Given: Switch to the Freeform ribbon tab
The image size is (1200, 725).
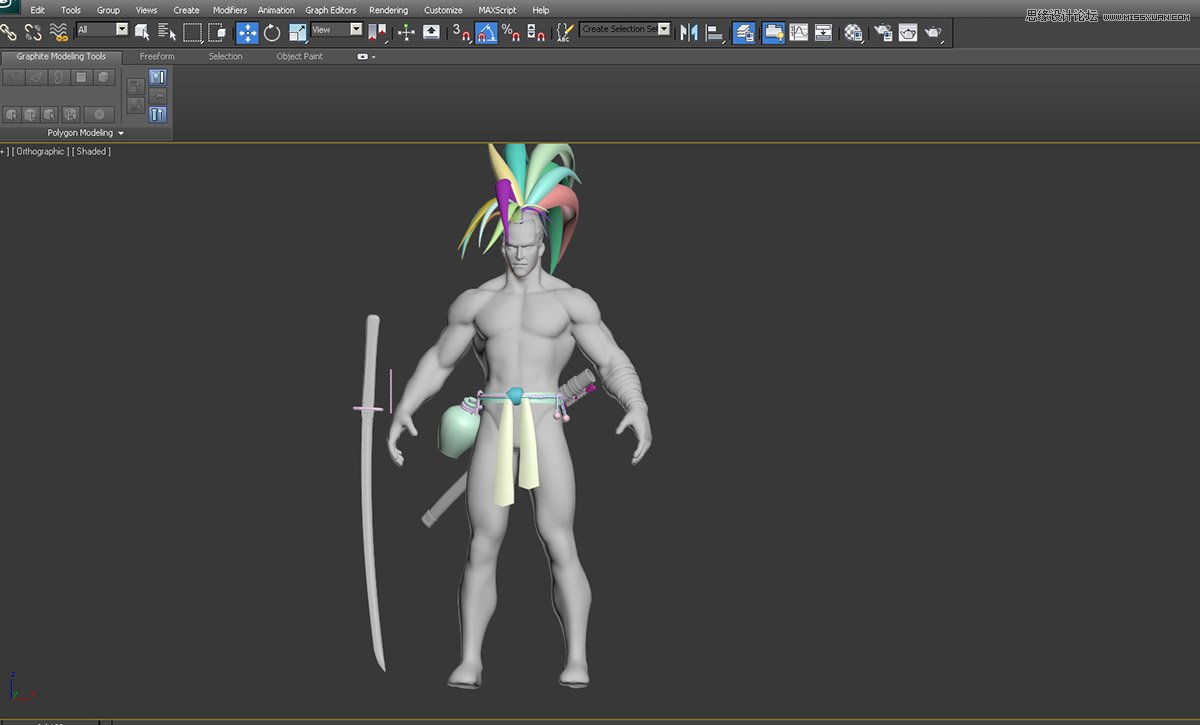Looking at the screenshot, I should 157,56.
